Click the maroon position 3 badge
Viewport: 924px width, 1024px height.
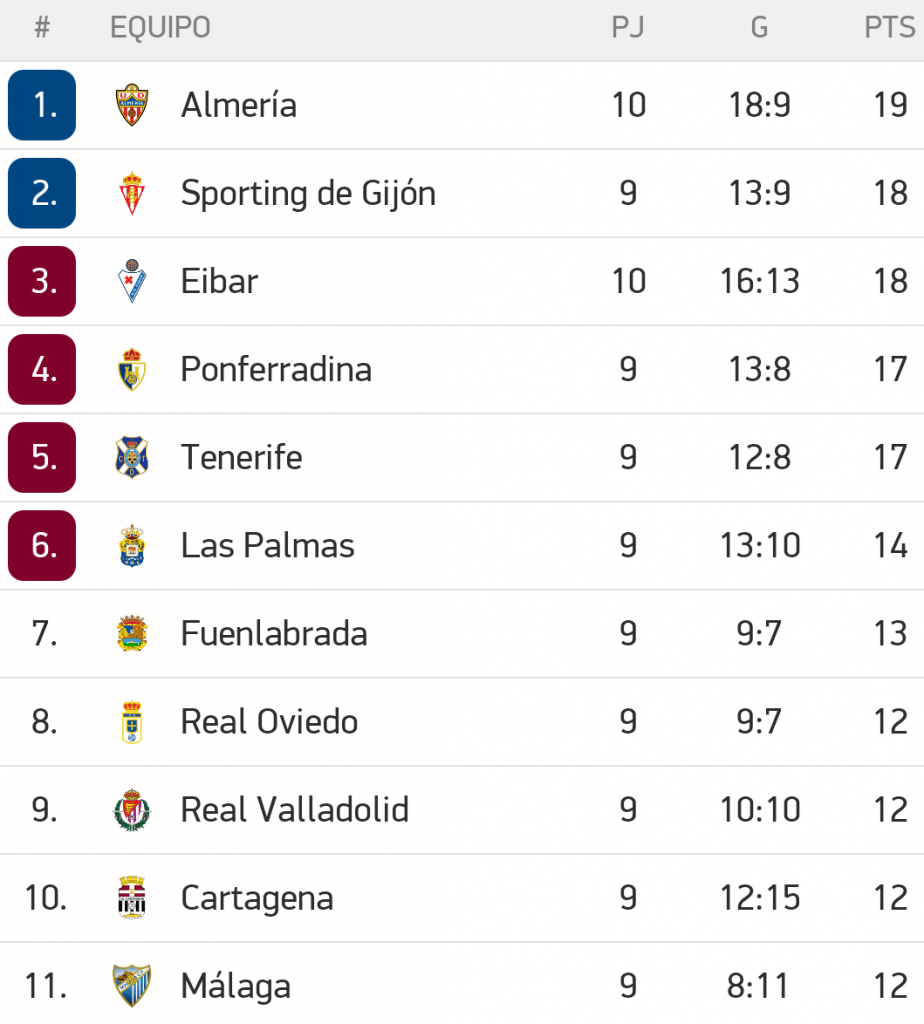click(42, 281)
